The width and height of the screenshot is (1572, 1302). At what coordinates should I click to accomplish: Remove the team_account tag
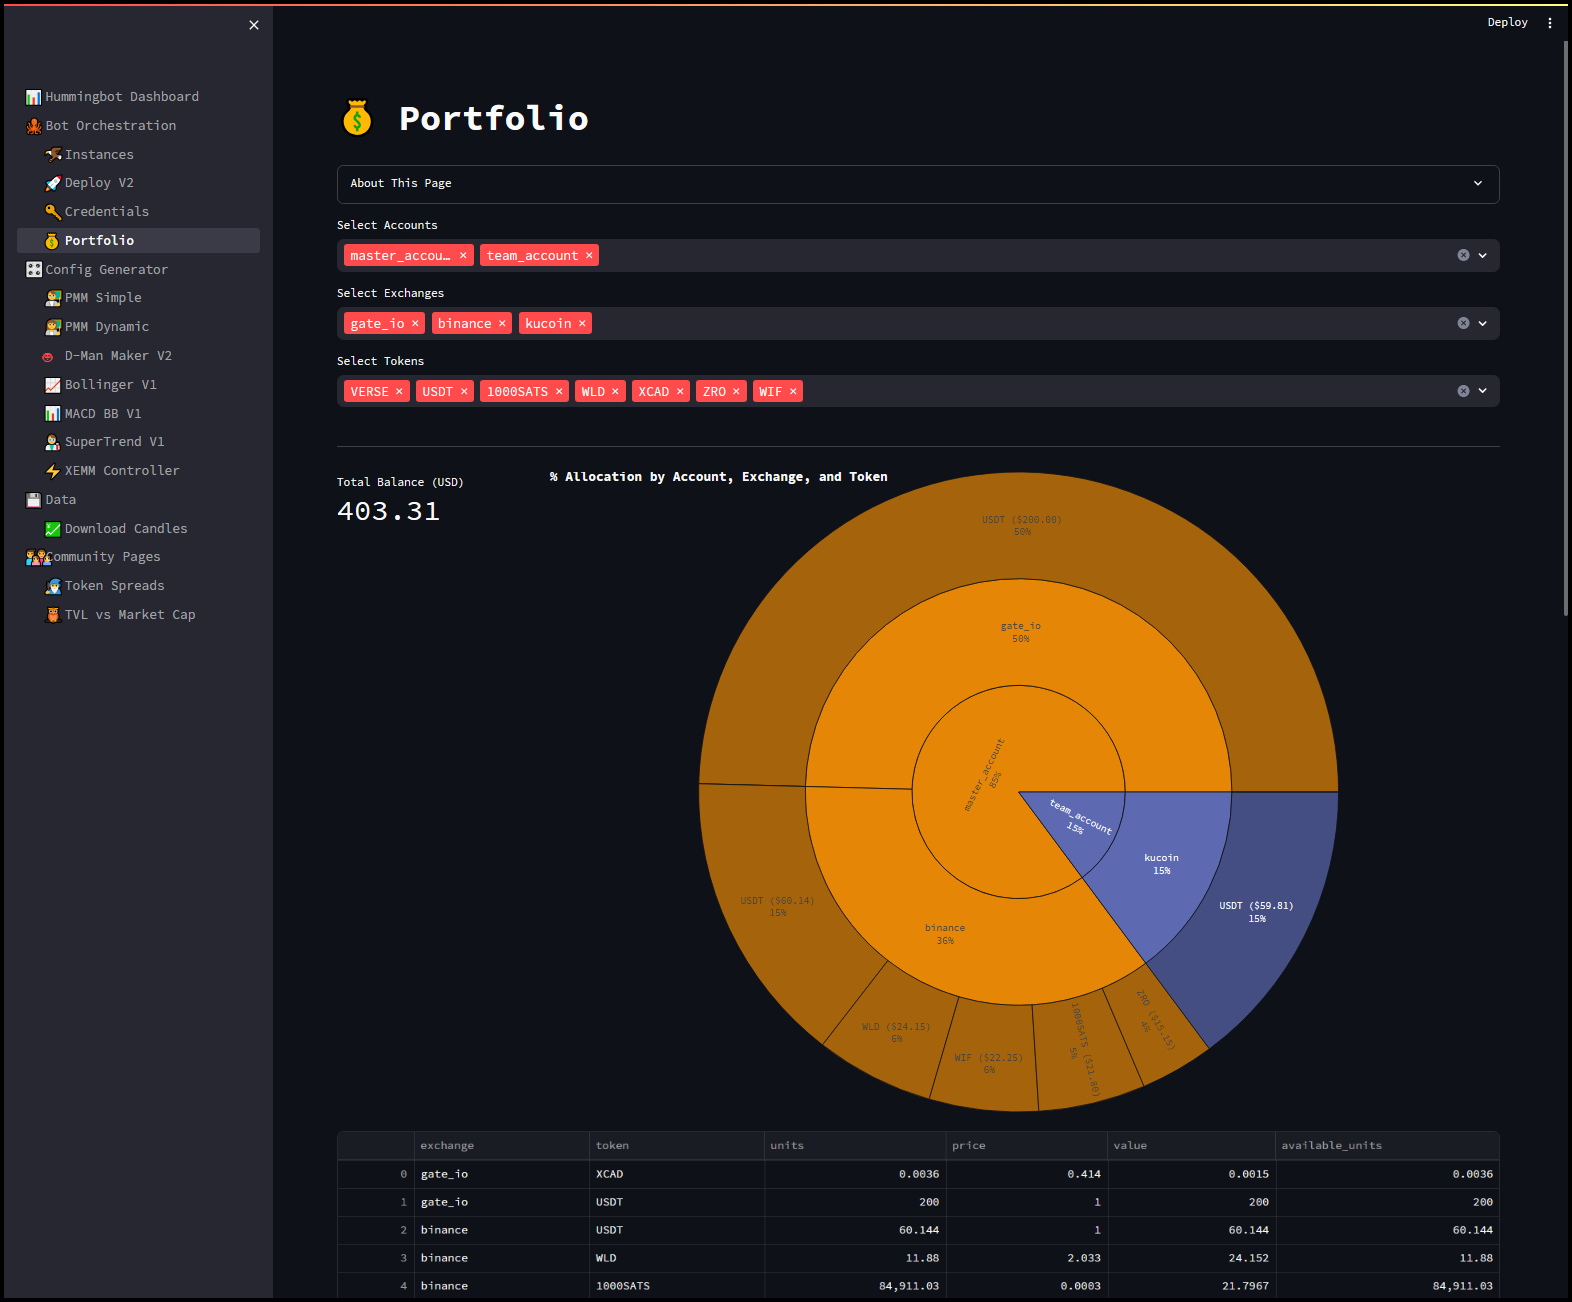click(589, 256)
